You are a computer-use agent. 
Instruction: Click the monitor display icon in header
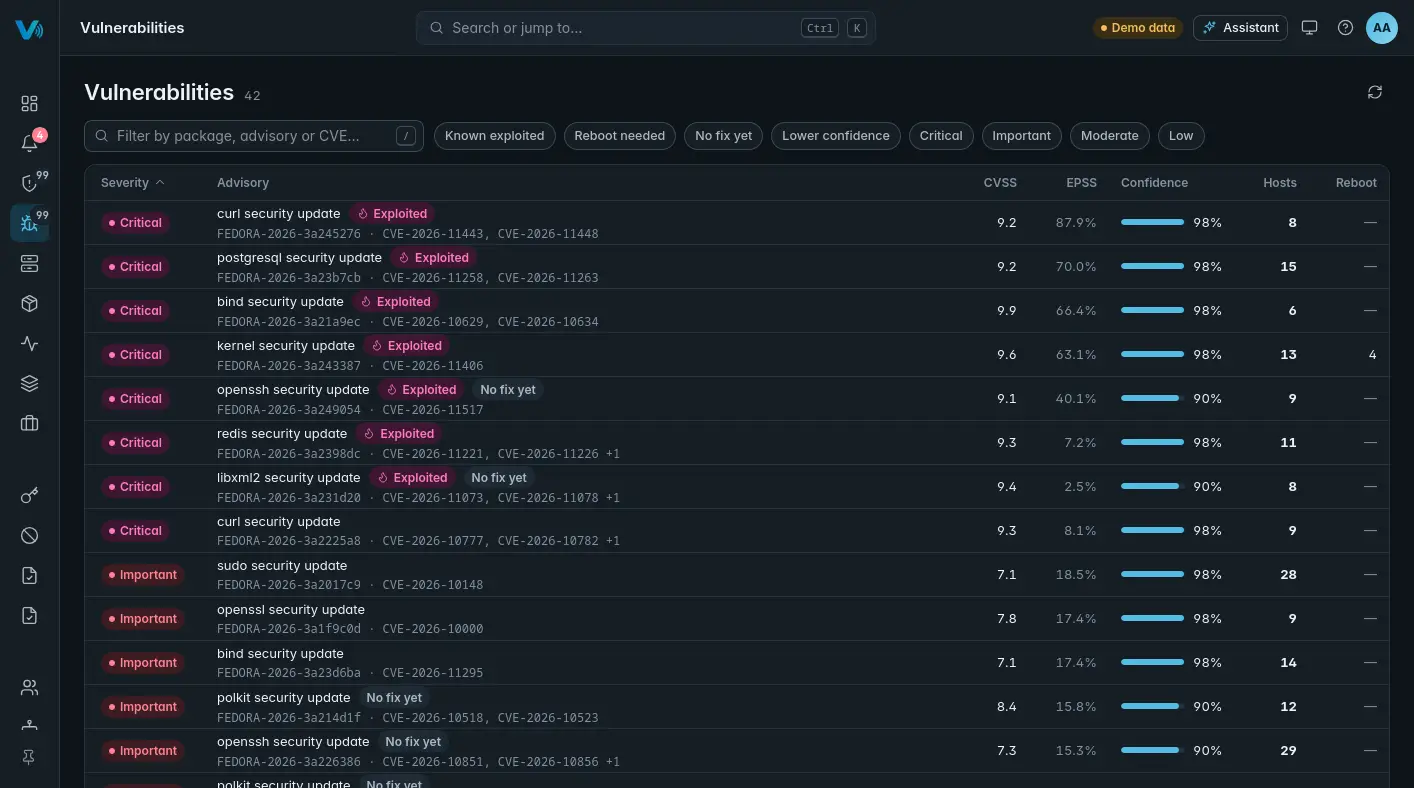pyautogui.click(x=1309, y=28)
